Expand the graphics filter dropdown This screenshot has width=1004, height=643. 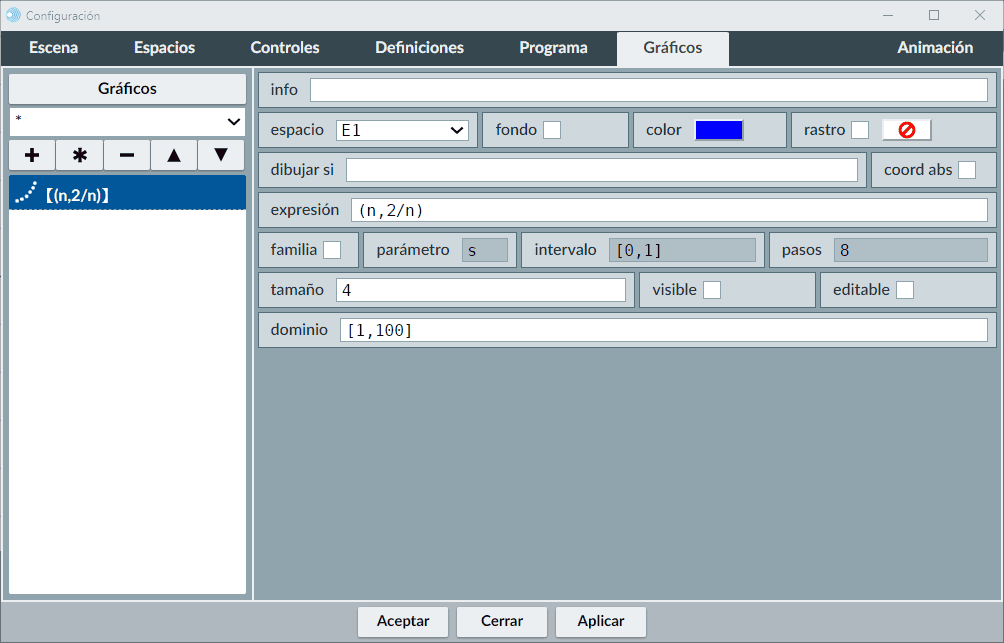tap(127, 121)
